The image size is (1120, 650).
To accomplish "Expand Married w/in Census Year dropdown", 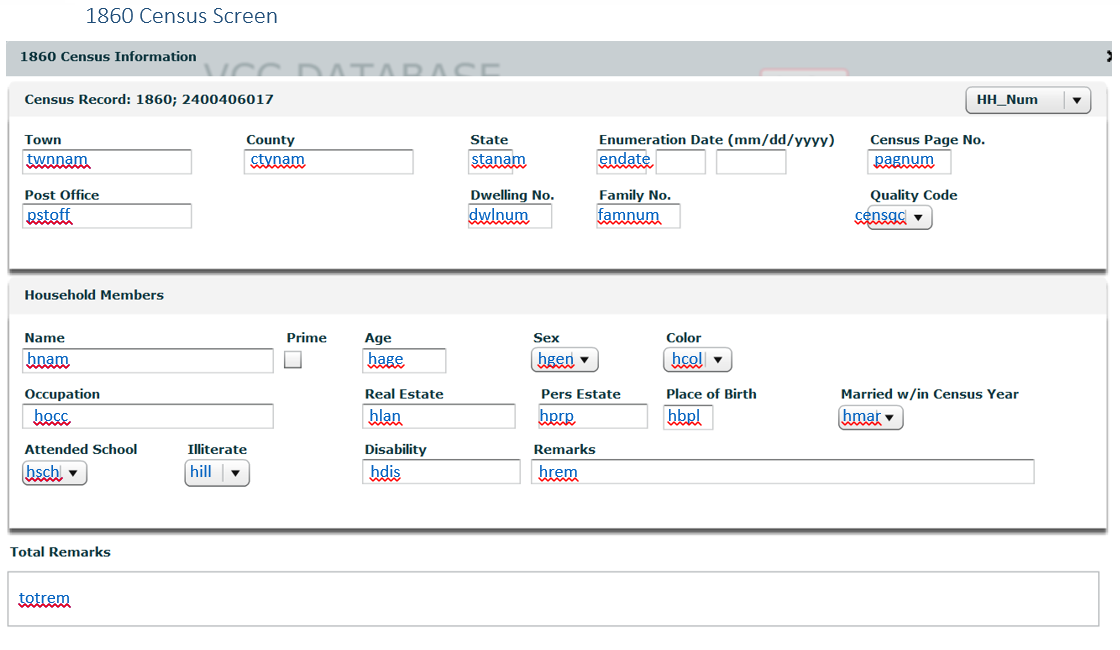I will click(871, 418).
